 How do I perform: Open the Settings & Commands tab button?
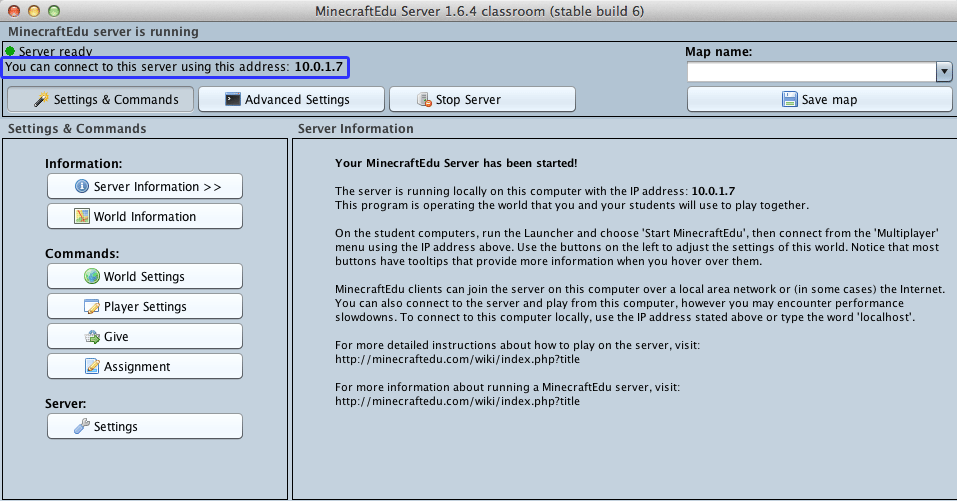pos(101,99)
